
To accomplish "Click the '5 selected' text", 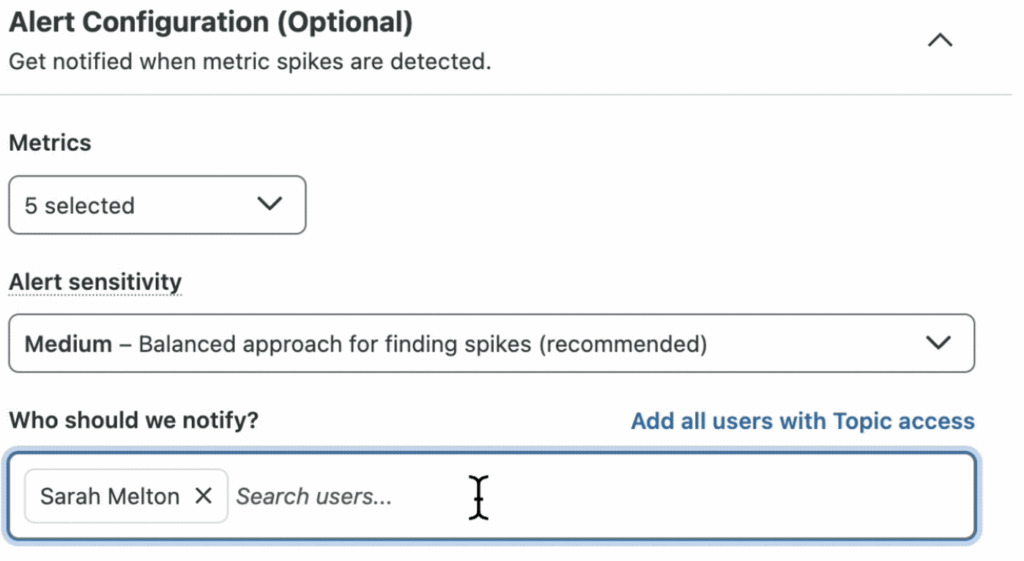I will [80, 206].
